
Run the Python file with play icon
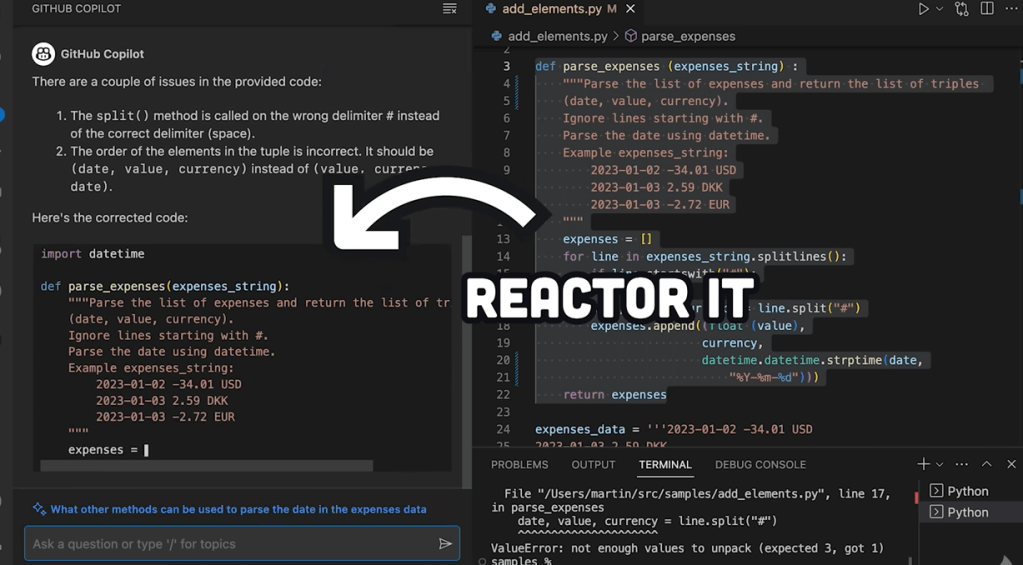[x=923, y=9]
